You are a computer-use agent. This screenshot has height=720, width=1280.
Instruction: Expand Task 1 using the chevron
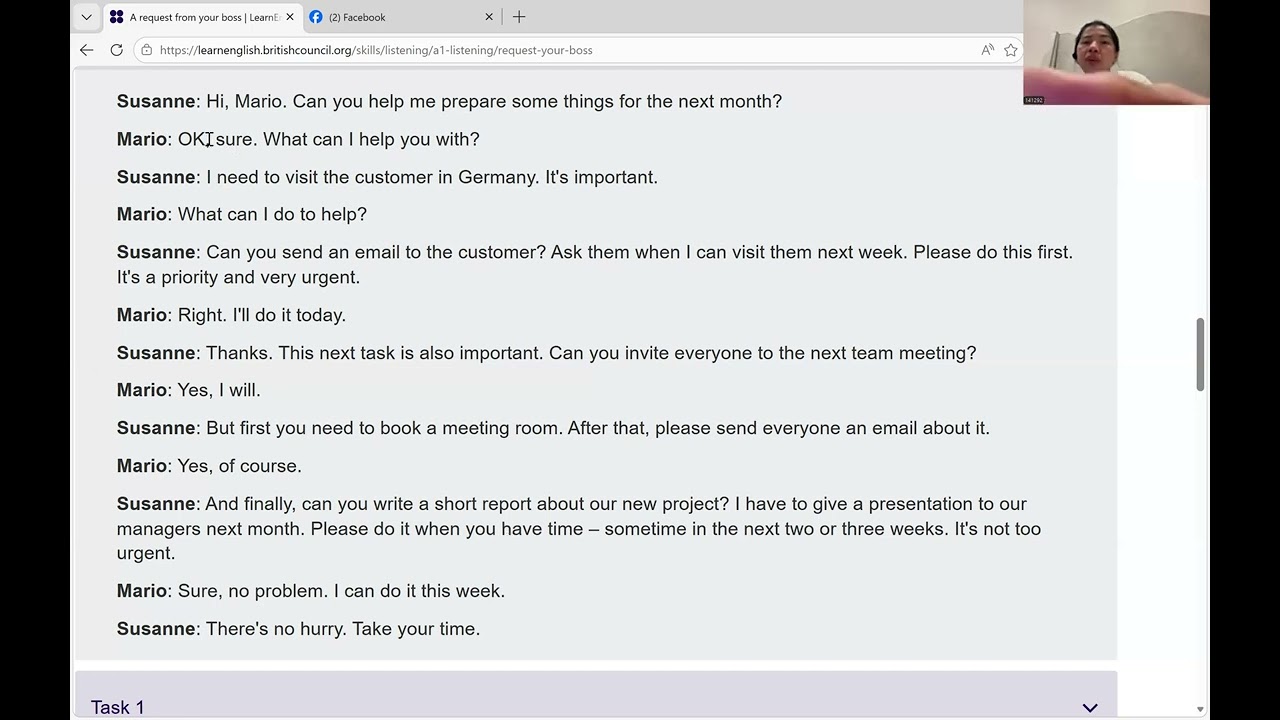tap(1090, 707)
